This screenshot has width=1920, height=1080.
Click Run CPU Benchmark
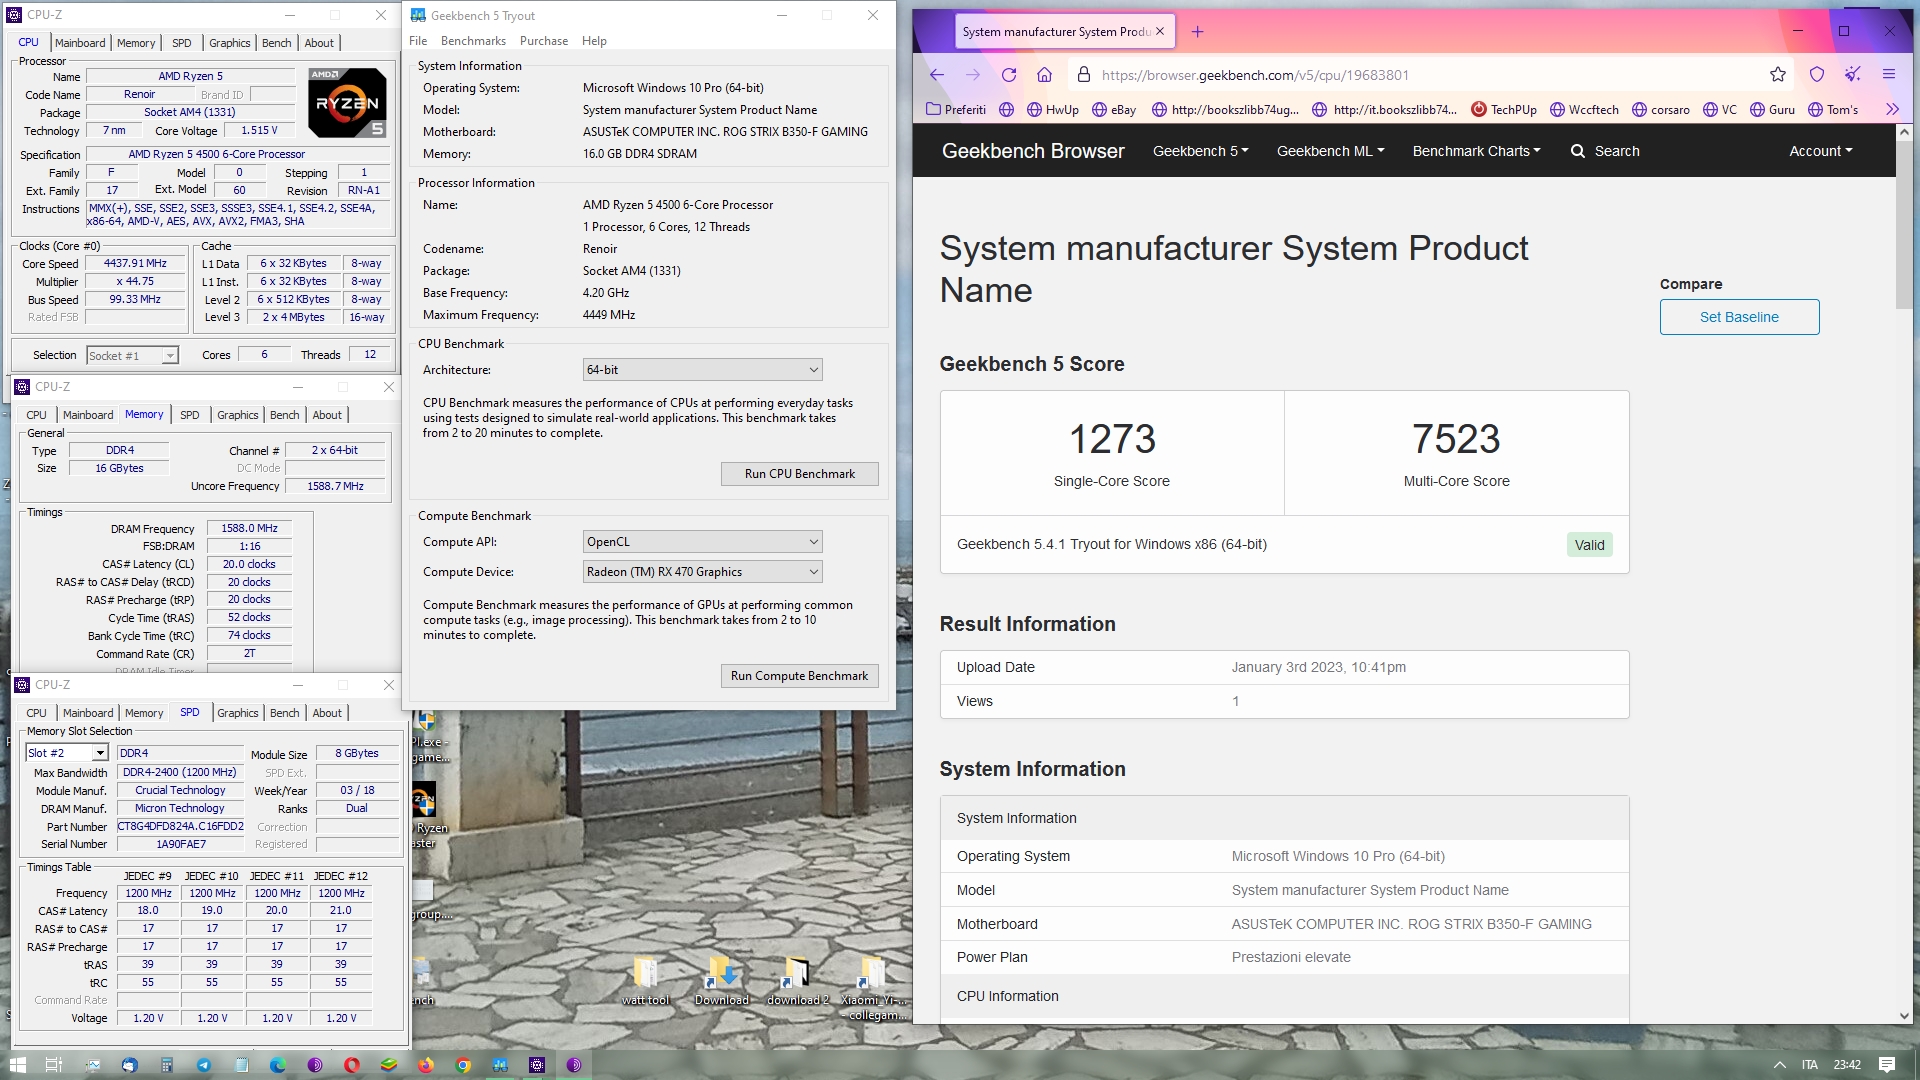[x=800, y=474]
